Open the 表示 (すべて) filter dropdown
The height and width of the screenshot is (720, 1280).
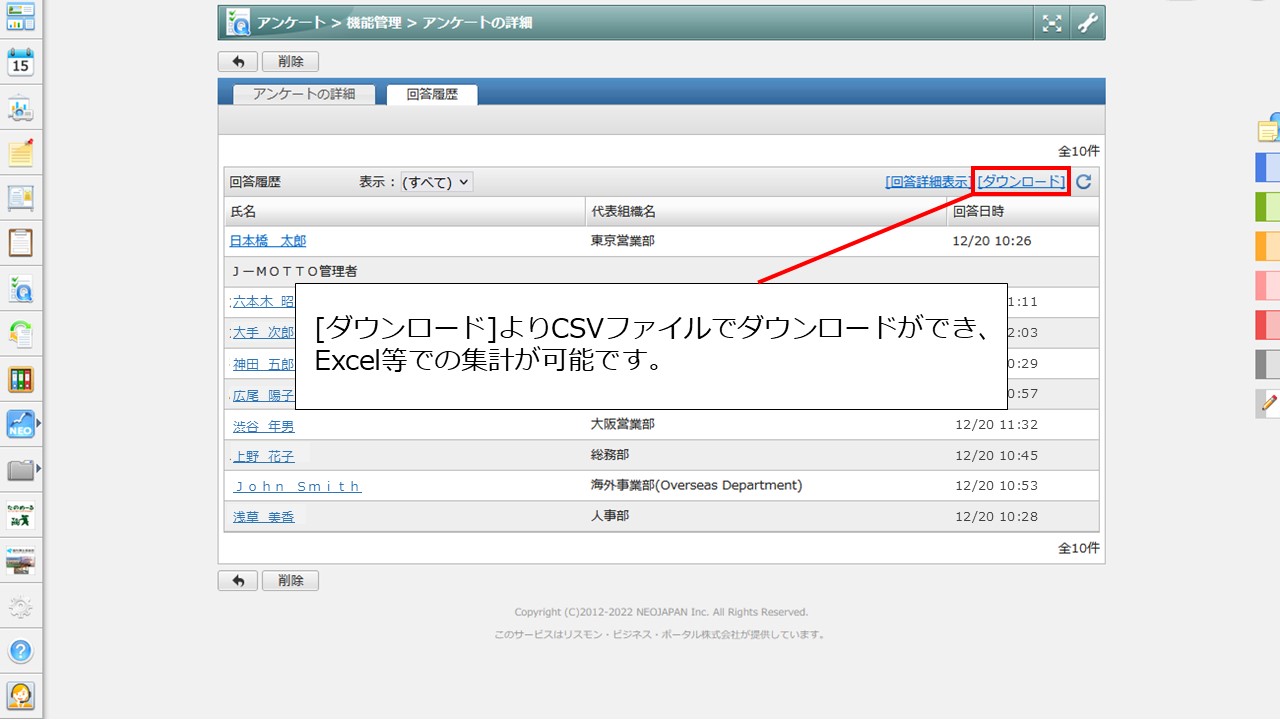[x=436, y=182]
